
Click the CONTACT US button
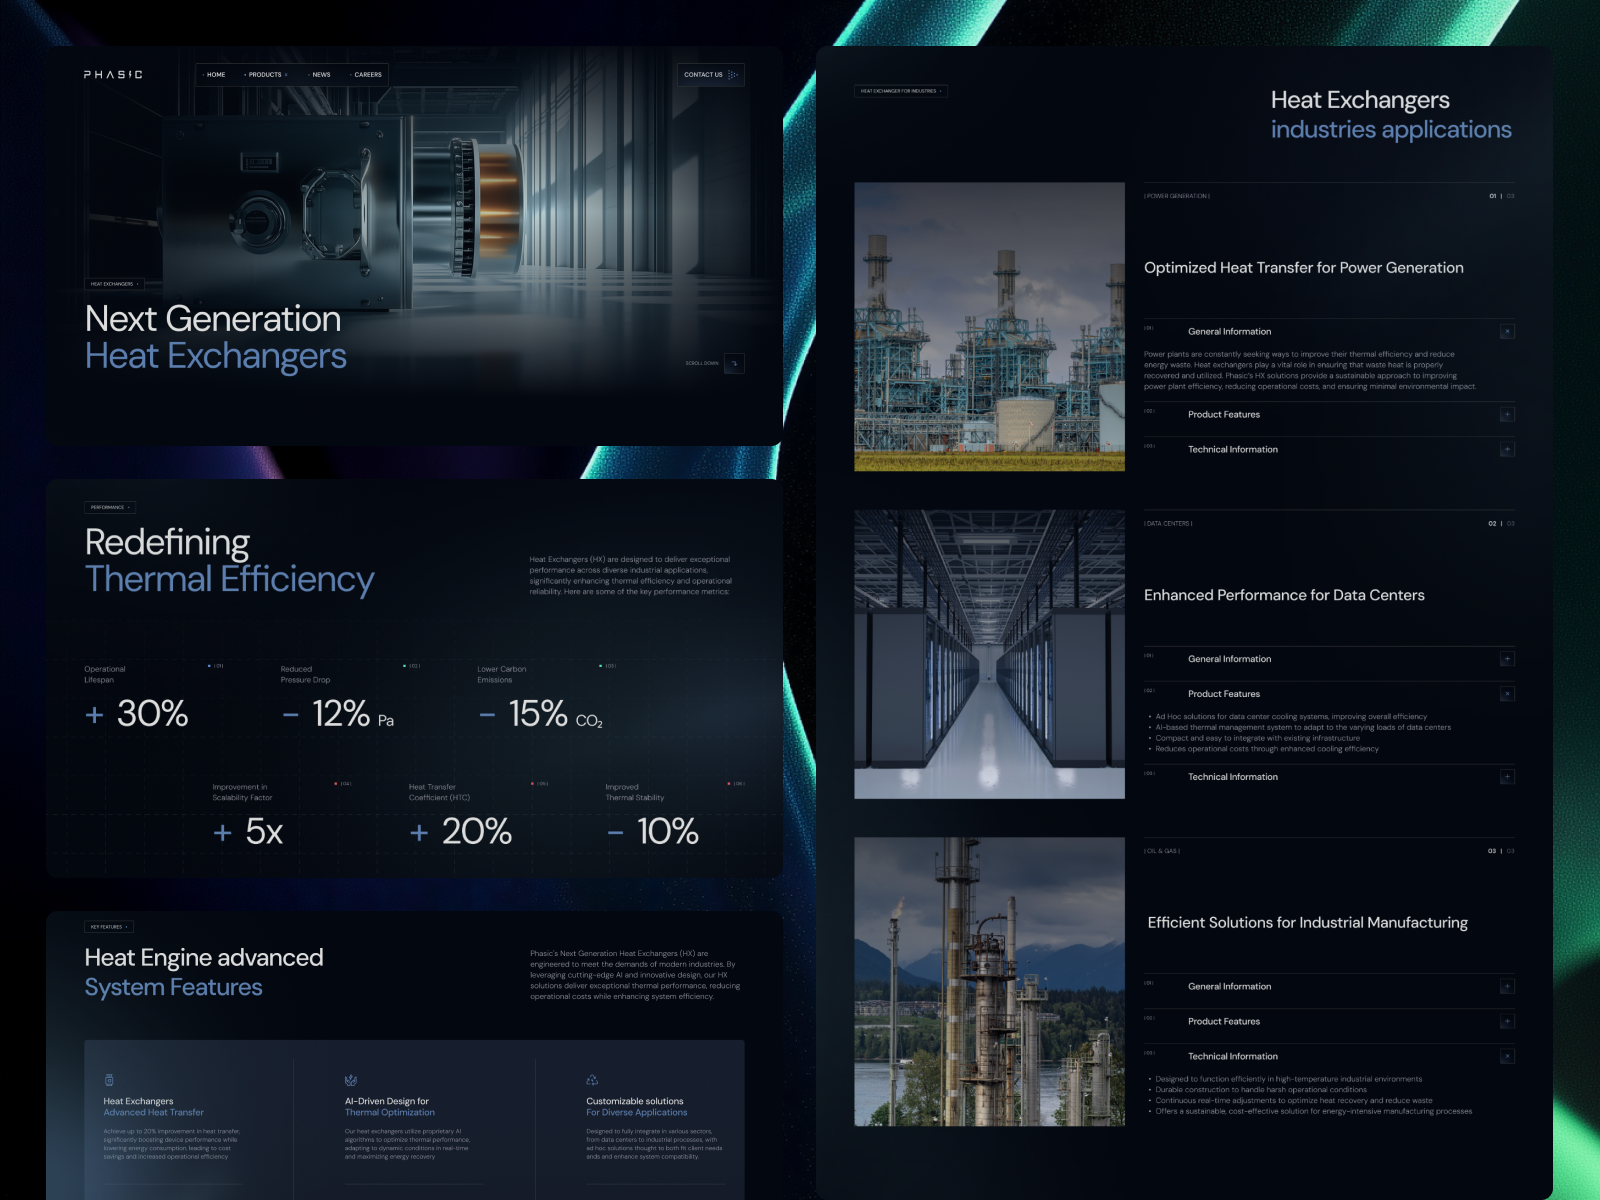[711, 75]
